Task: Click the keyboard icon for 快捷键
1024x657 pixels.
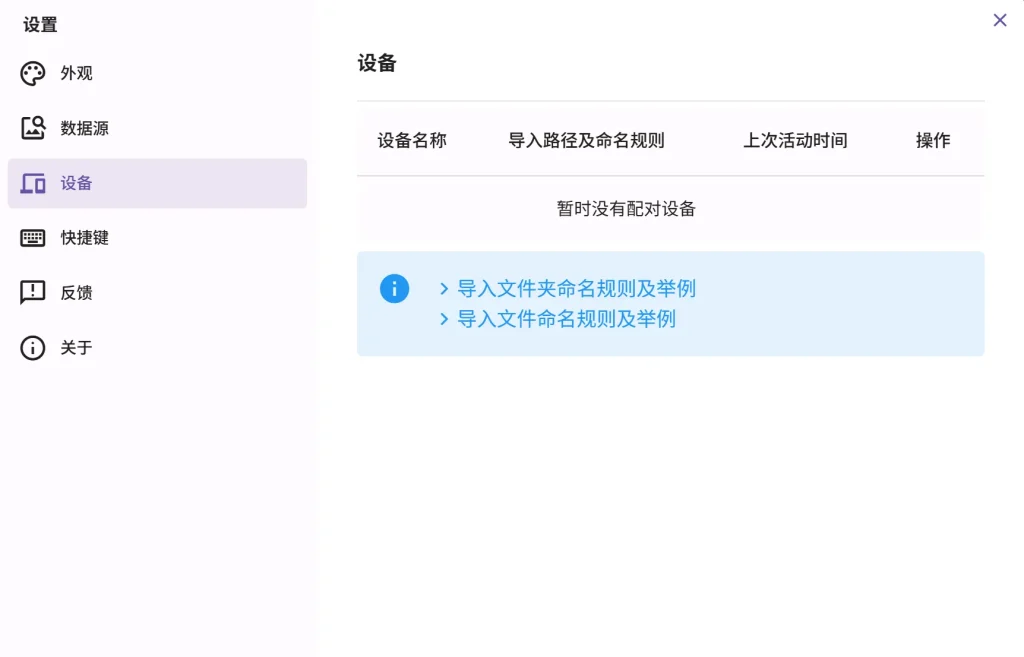Action: coord(33,238)
